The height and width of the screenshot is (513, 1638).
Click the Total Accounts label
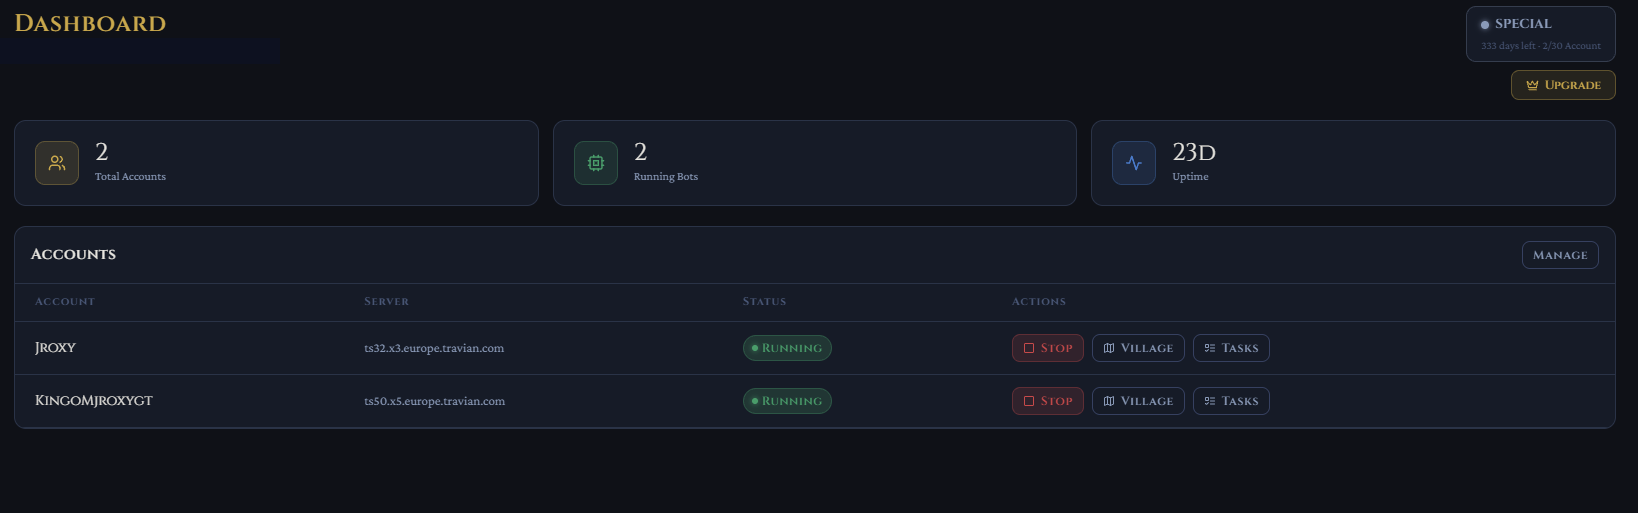pyautogui.click(x=130, y=177)
